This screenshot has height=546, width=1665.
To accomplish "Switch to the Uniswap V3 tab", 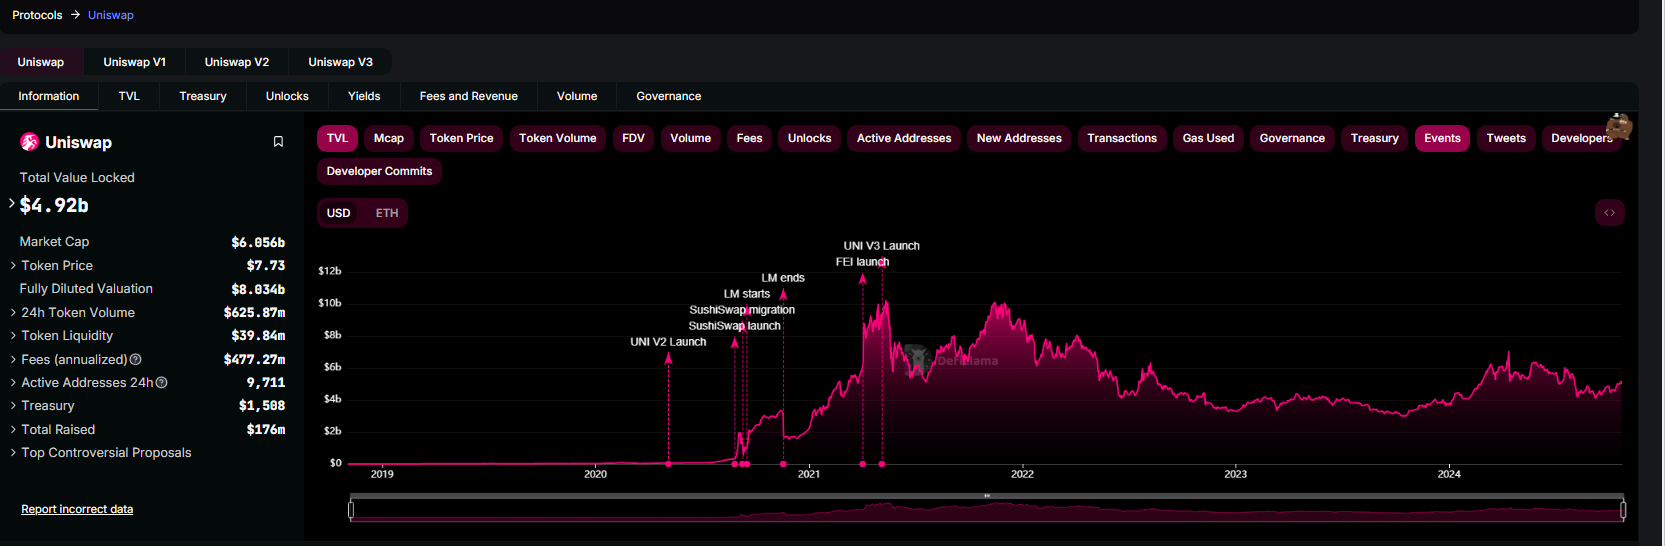I will (x=340, y=62).
